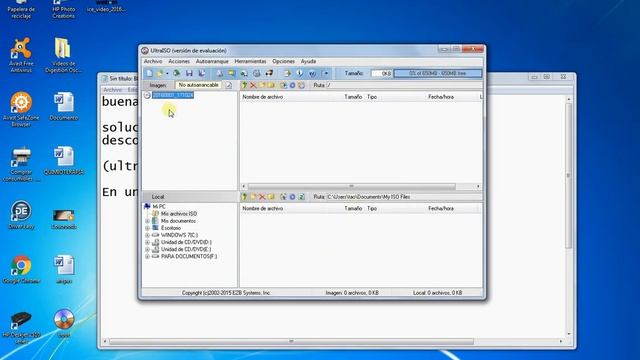Click the black-and-white compress icon in the toolbar
The width and height of the screenshot is (640, 360).
tap(269, 73)
